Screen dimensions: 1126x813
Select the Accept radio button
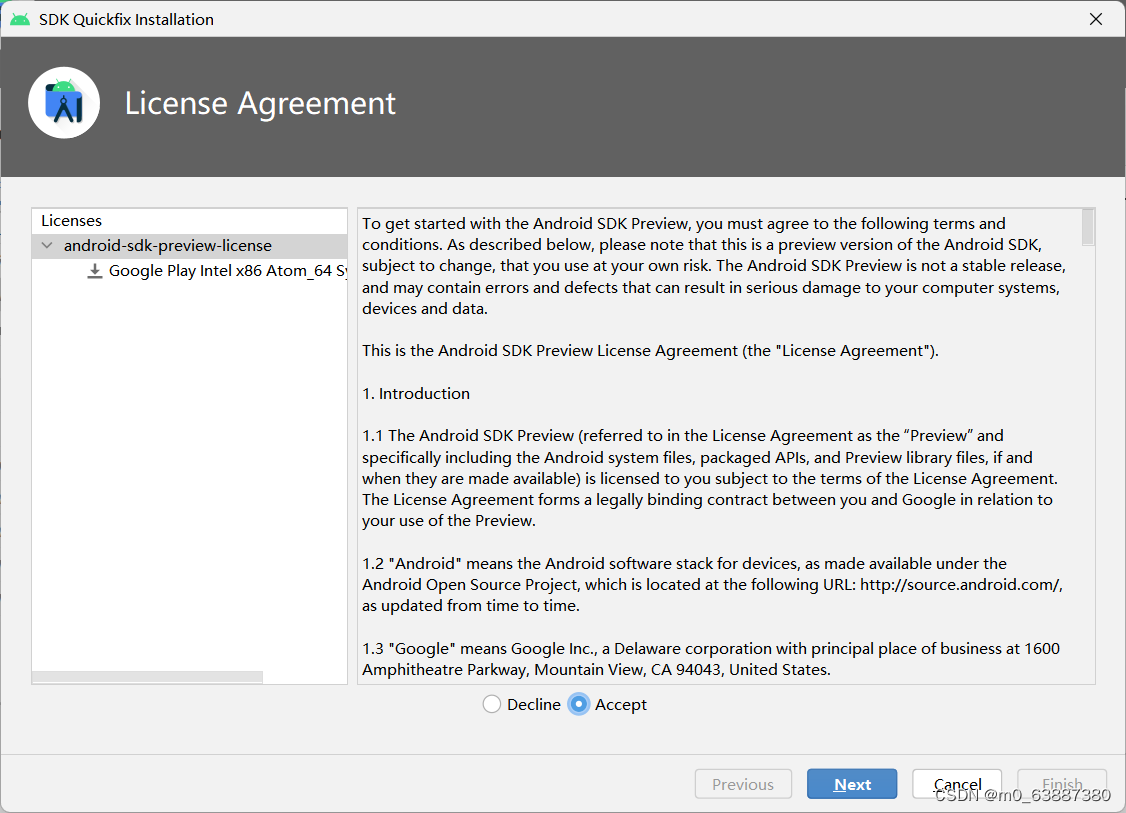(x=578, y=705)
